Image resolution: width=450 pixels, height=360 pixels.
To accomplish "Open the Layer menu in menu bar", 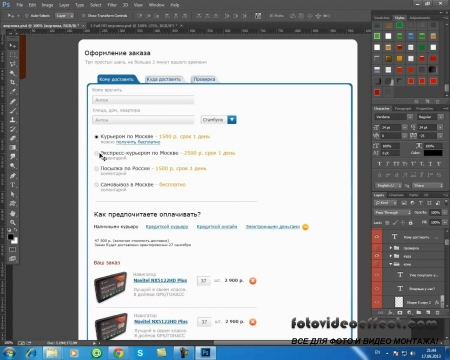I will coord(64,5).
